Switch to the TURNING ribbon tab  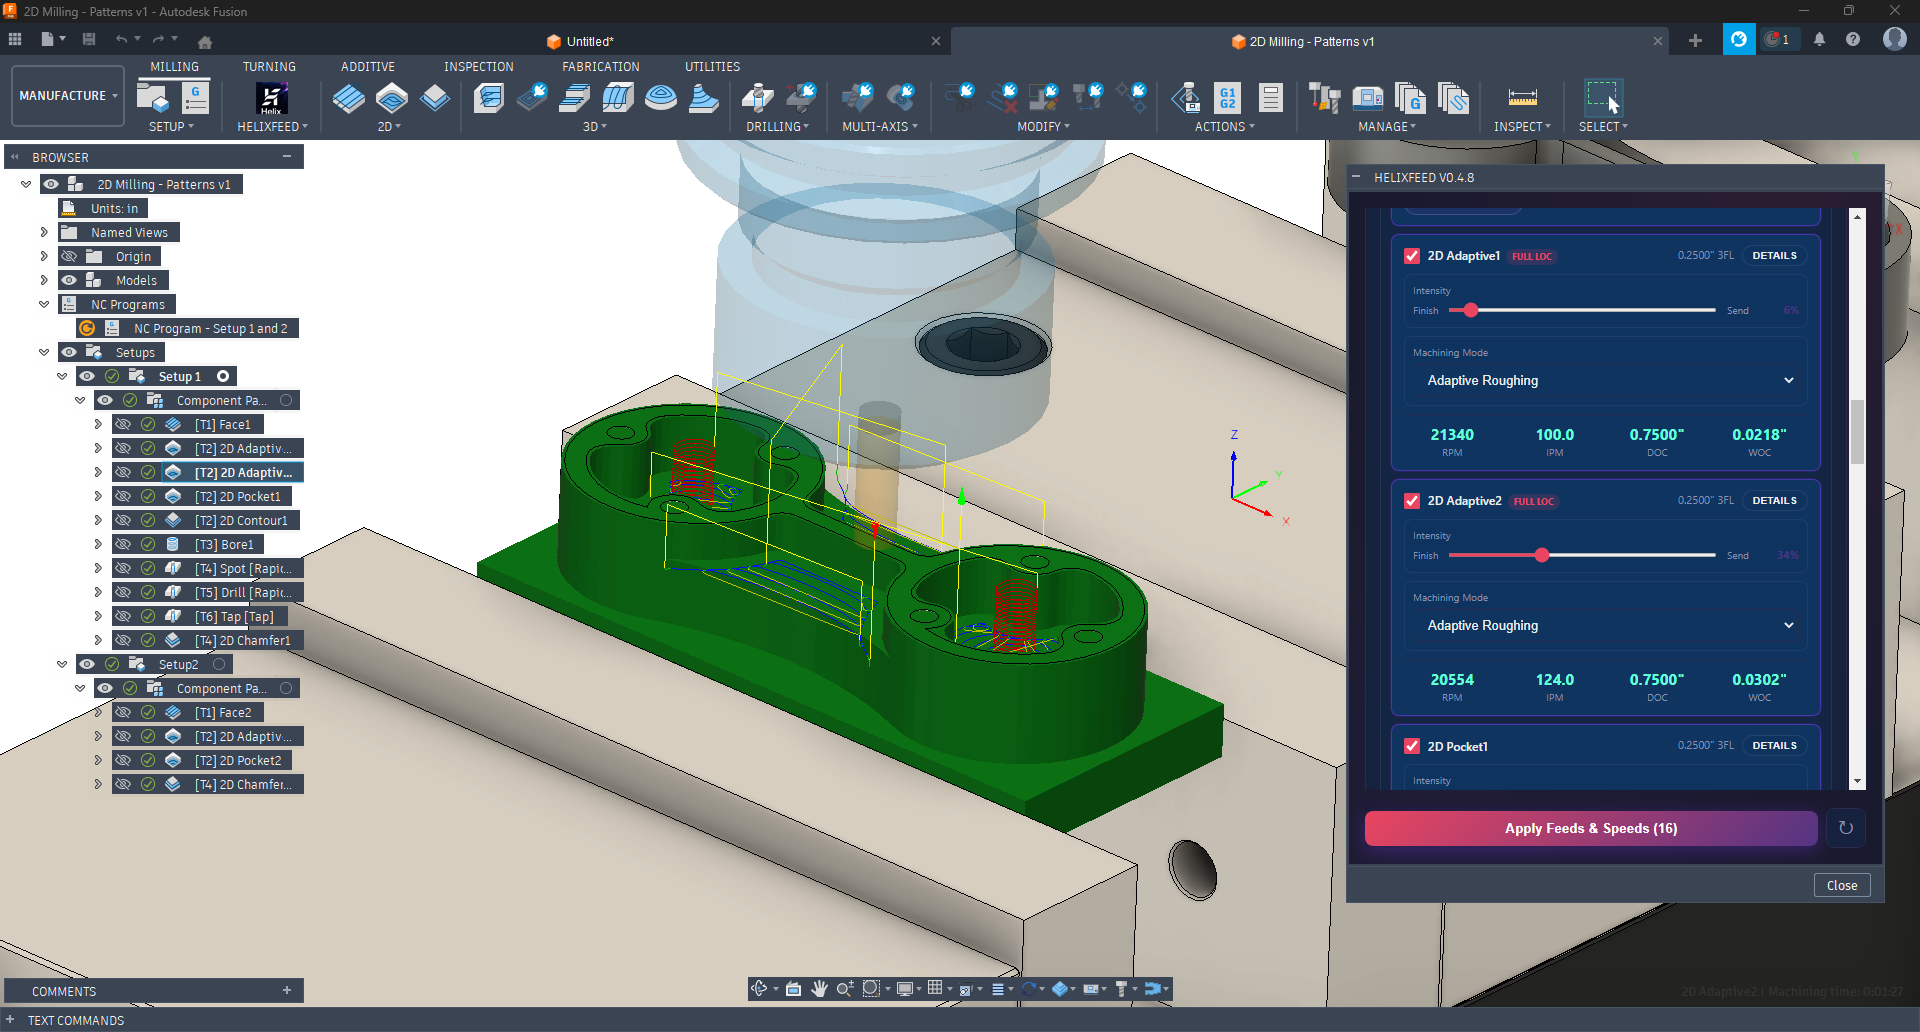coord(269,66)
